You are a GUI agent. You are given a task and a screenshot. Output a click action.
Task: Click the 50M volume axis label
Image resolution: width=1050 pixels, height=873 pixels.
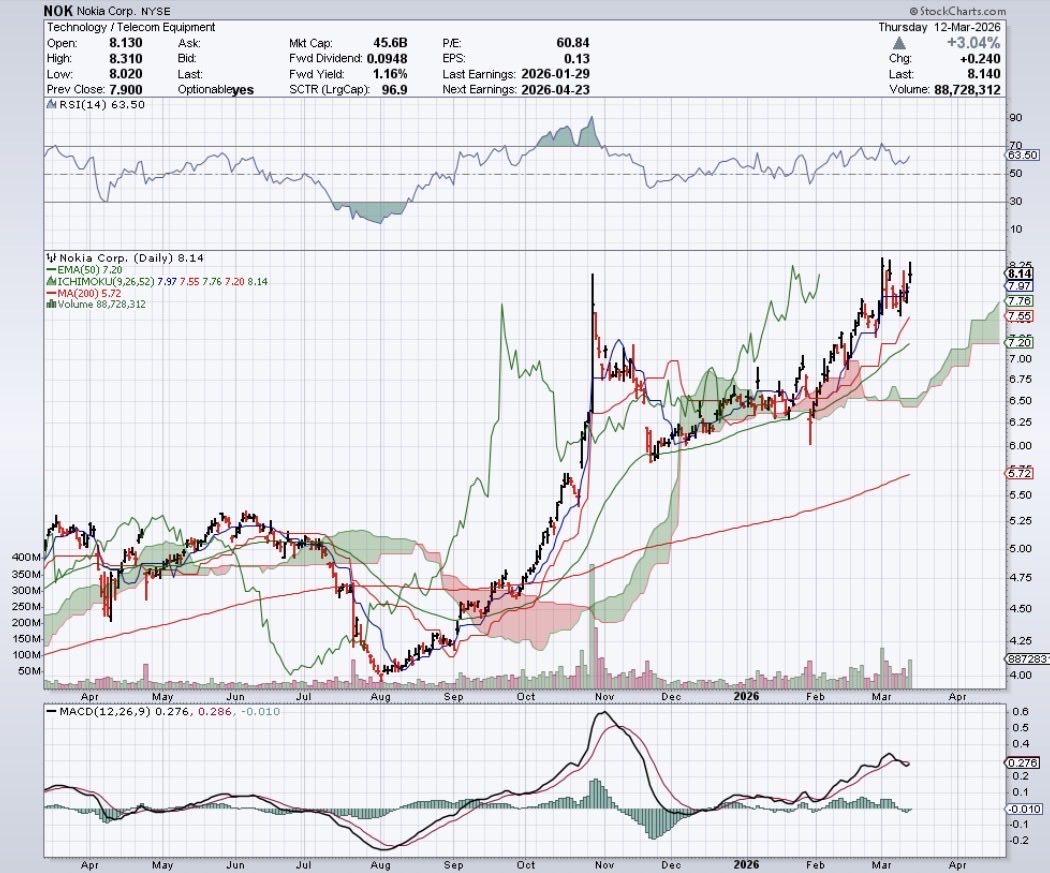29,671
